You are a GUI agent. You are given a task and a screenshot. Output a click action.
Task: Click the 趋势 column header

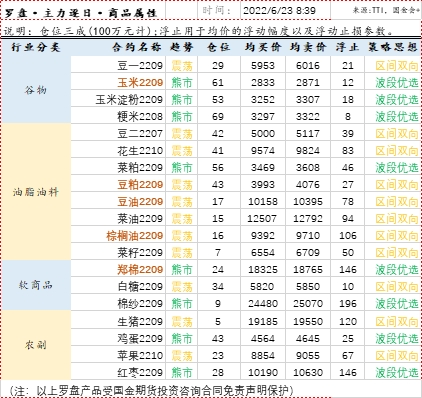click(182, 47)
